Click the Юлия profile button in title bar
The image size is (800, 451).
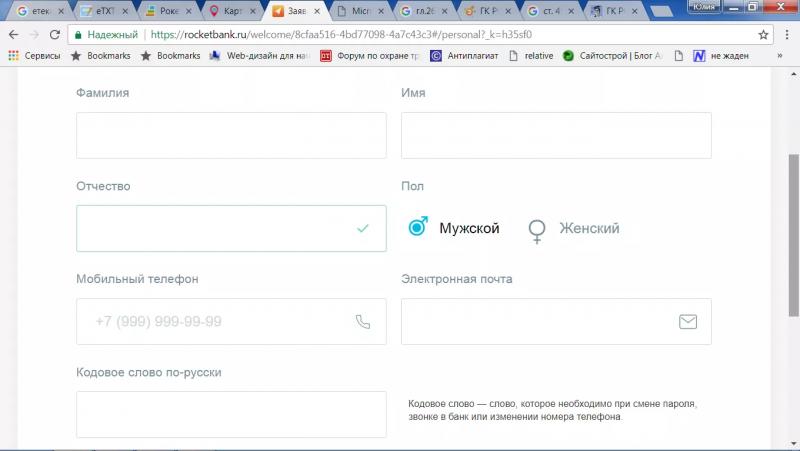click(x=704, y=6)
